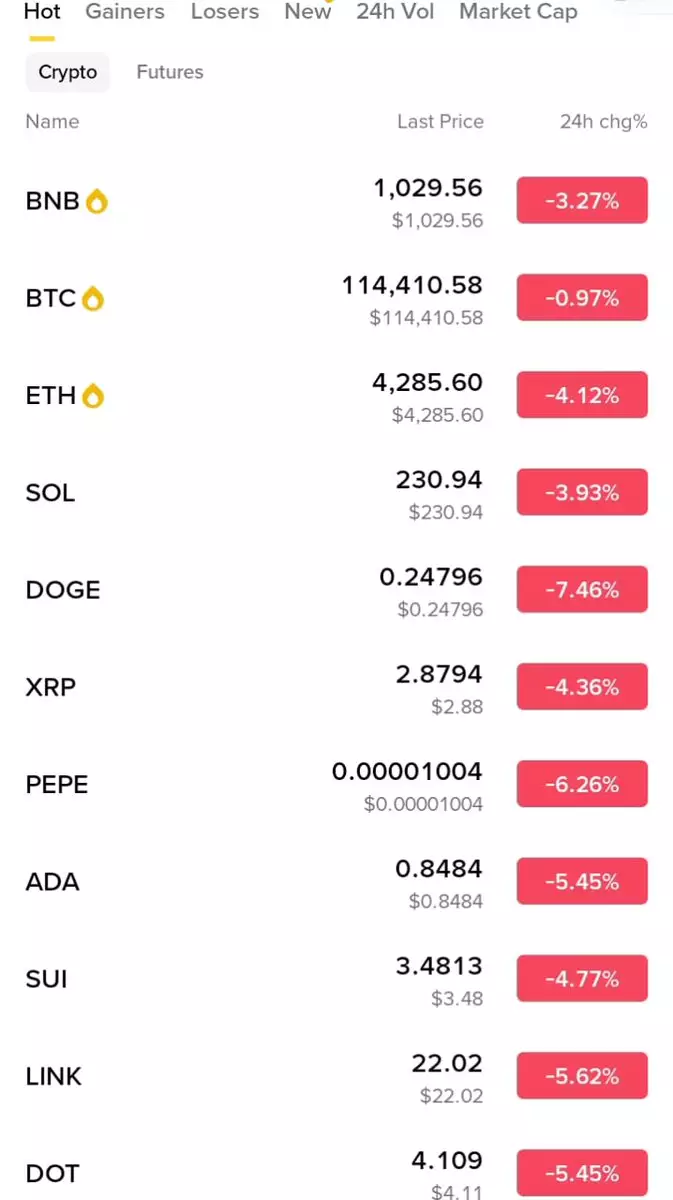The image size is (673, 1200).
Task: Select the Hot tab
Action: coord(42,12)
